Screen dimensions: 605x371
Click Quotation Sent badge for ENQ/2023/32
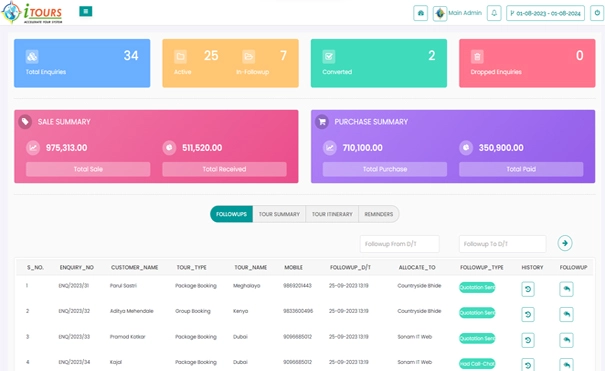click(477, 313)
